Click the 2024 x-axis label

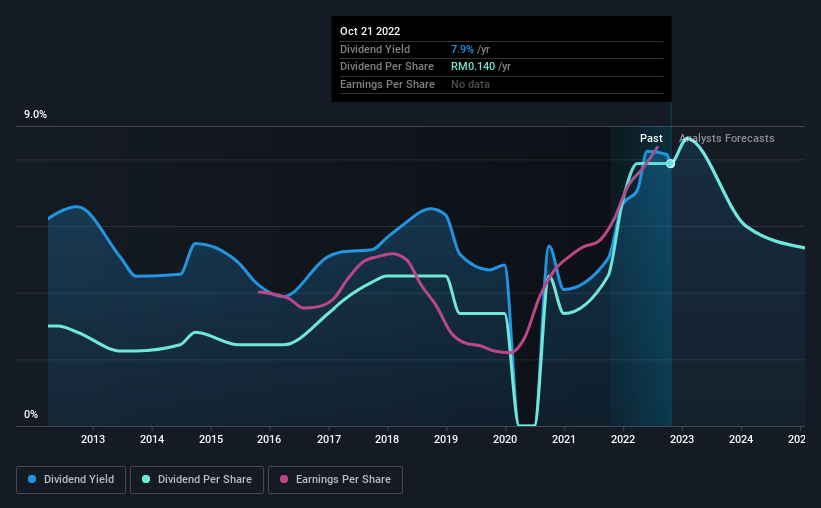pos(741,439)
